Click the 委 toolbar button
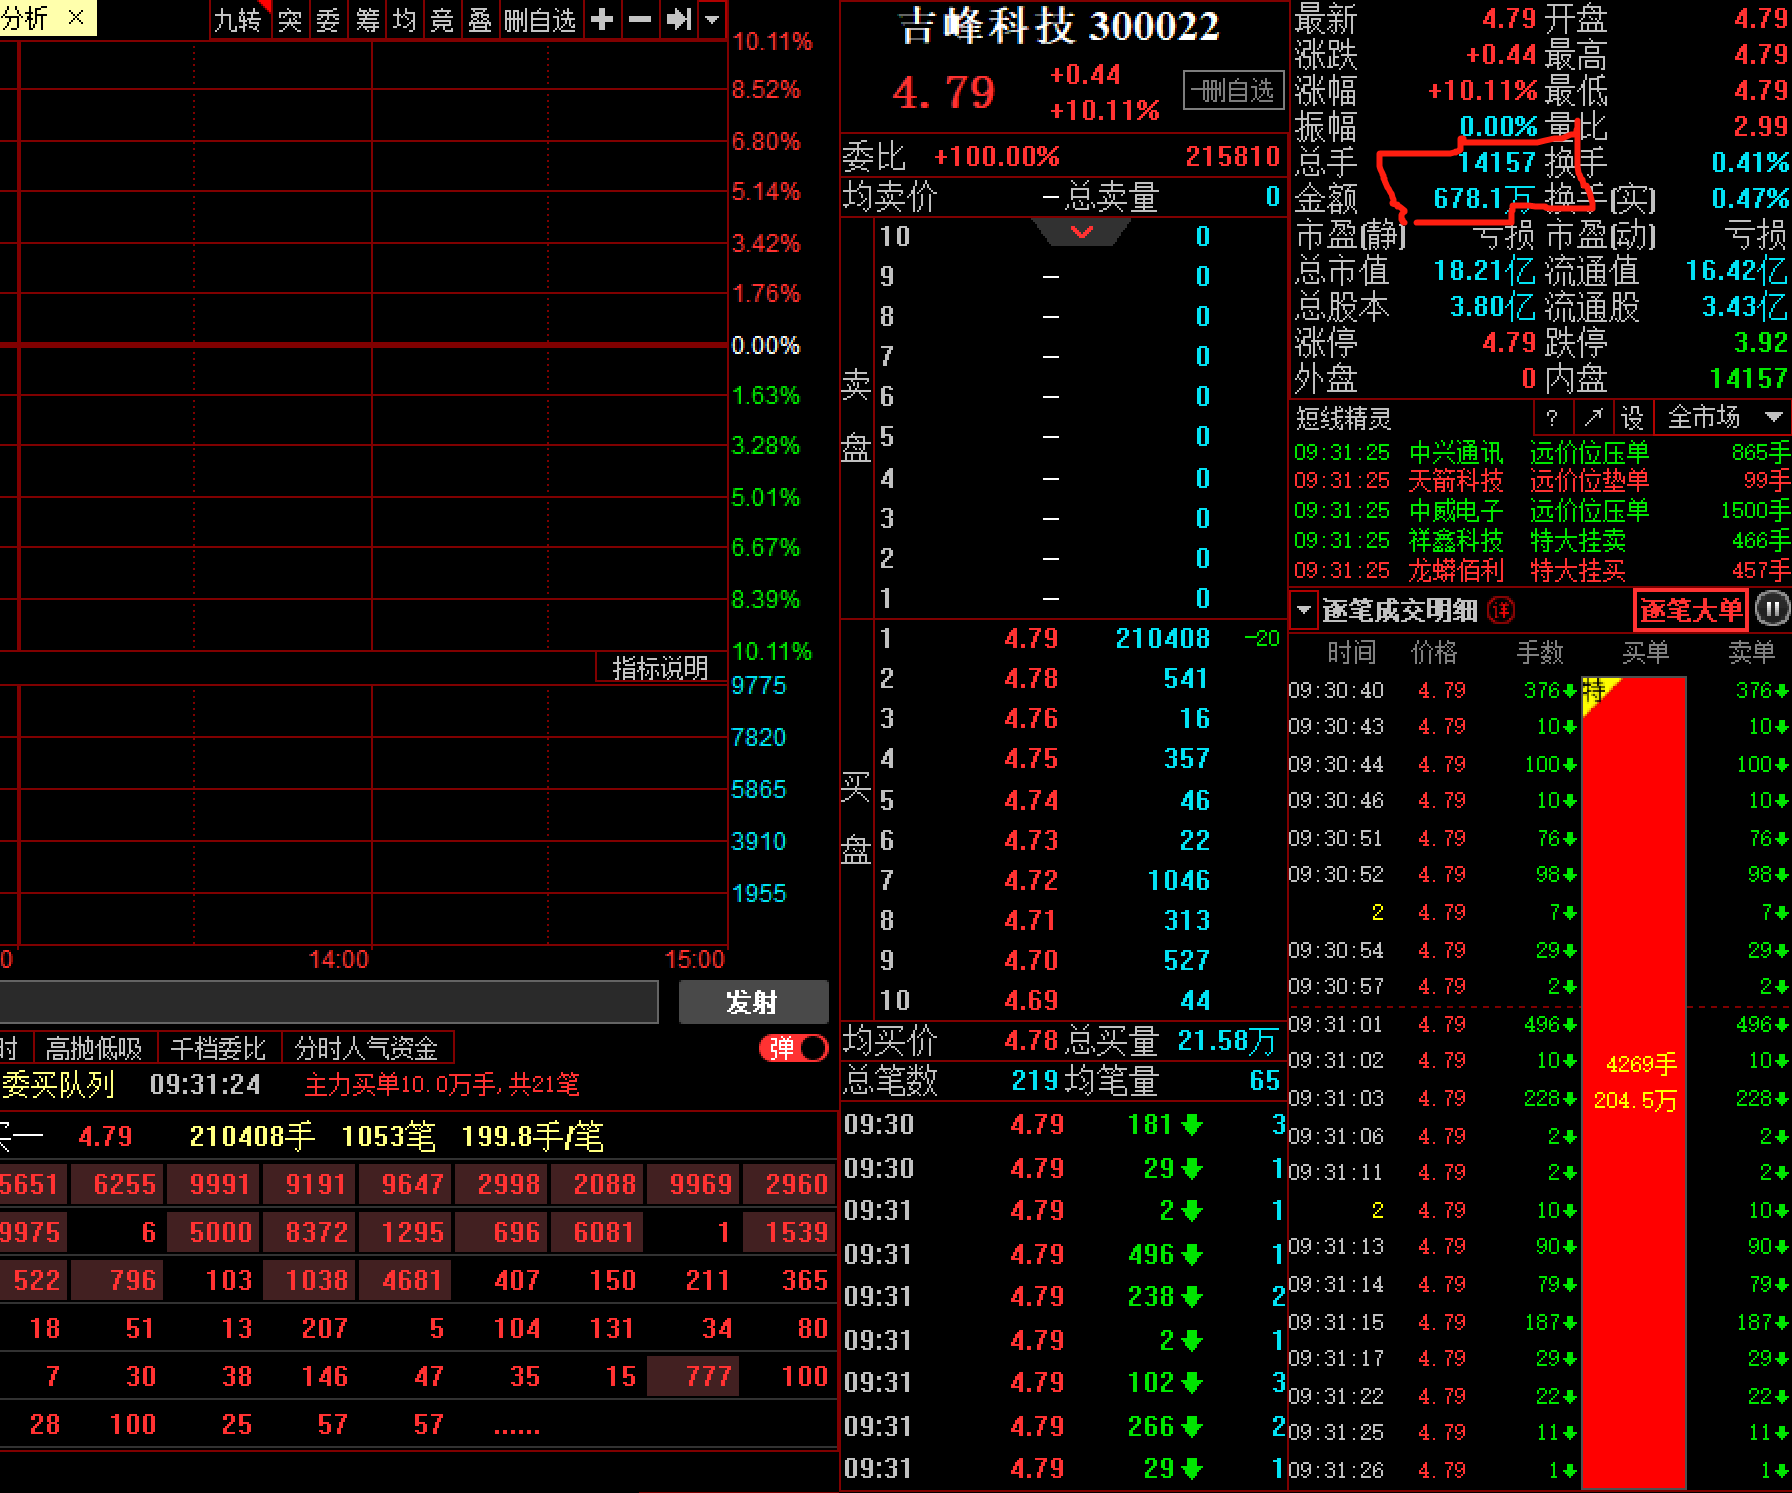 pyautogui.click(x=328, y=20)
